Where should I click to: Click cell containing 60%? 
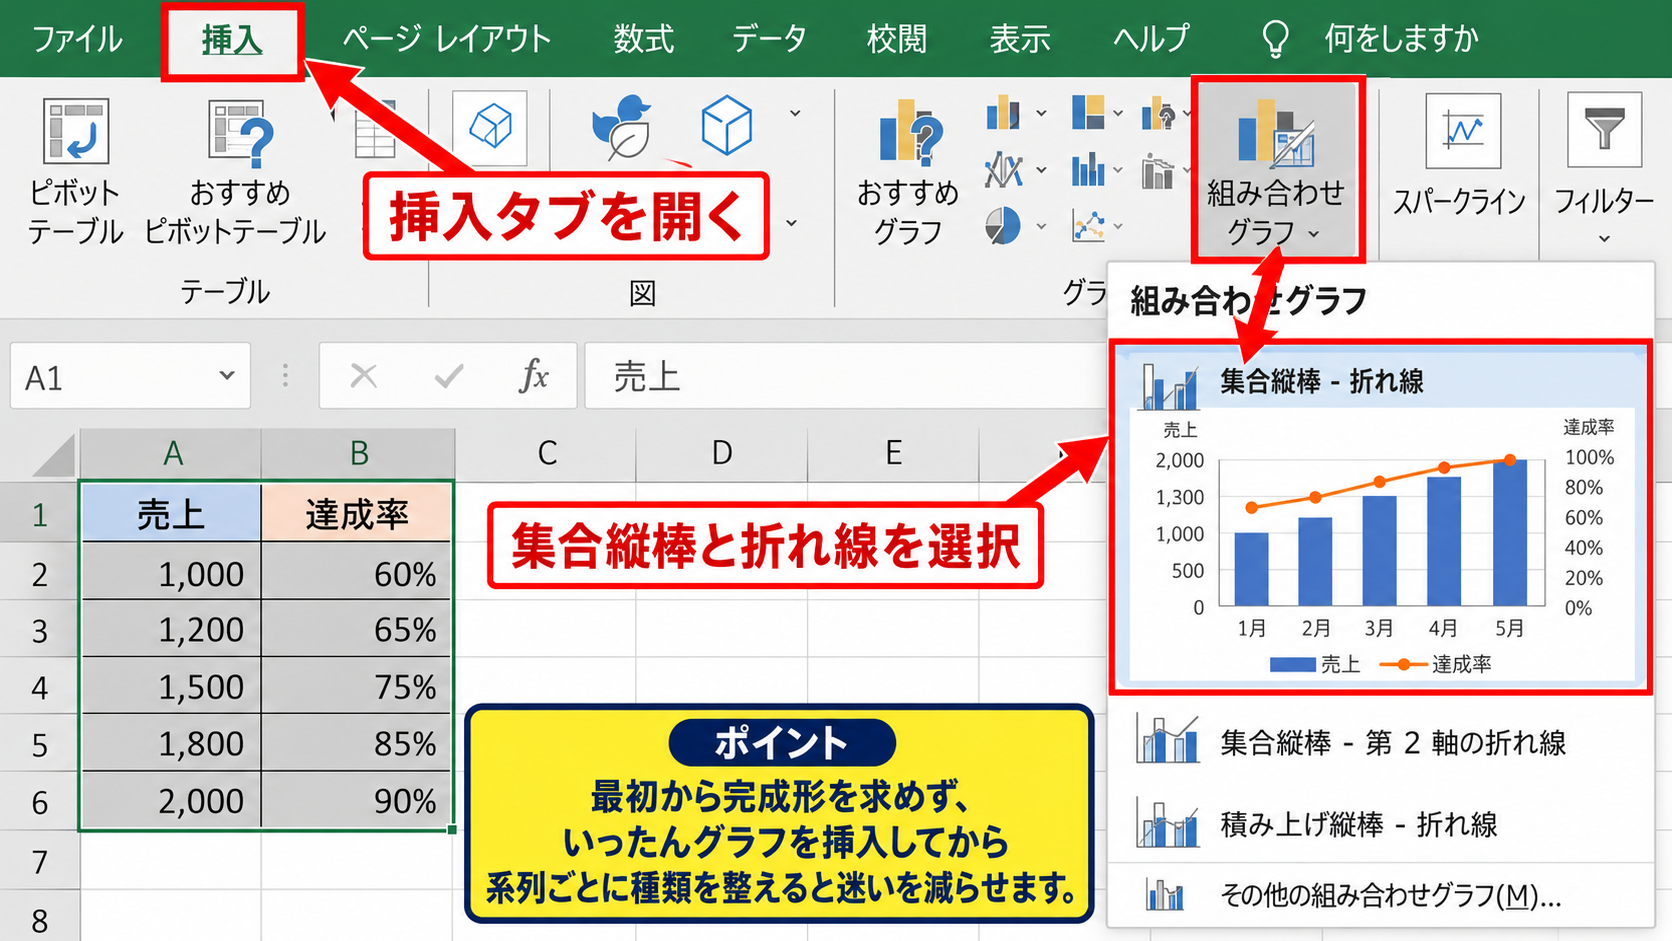[x=357, y=573]
